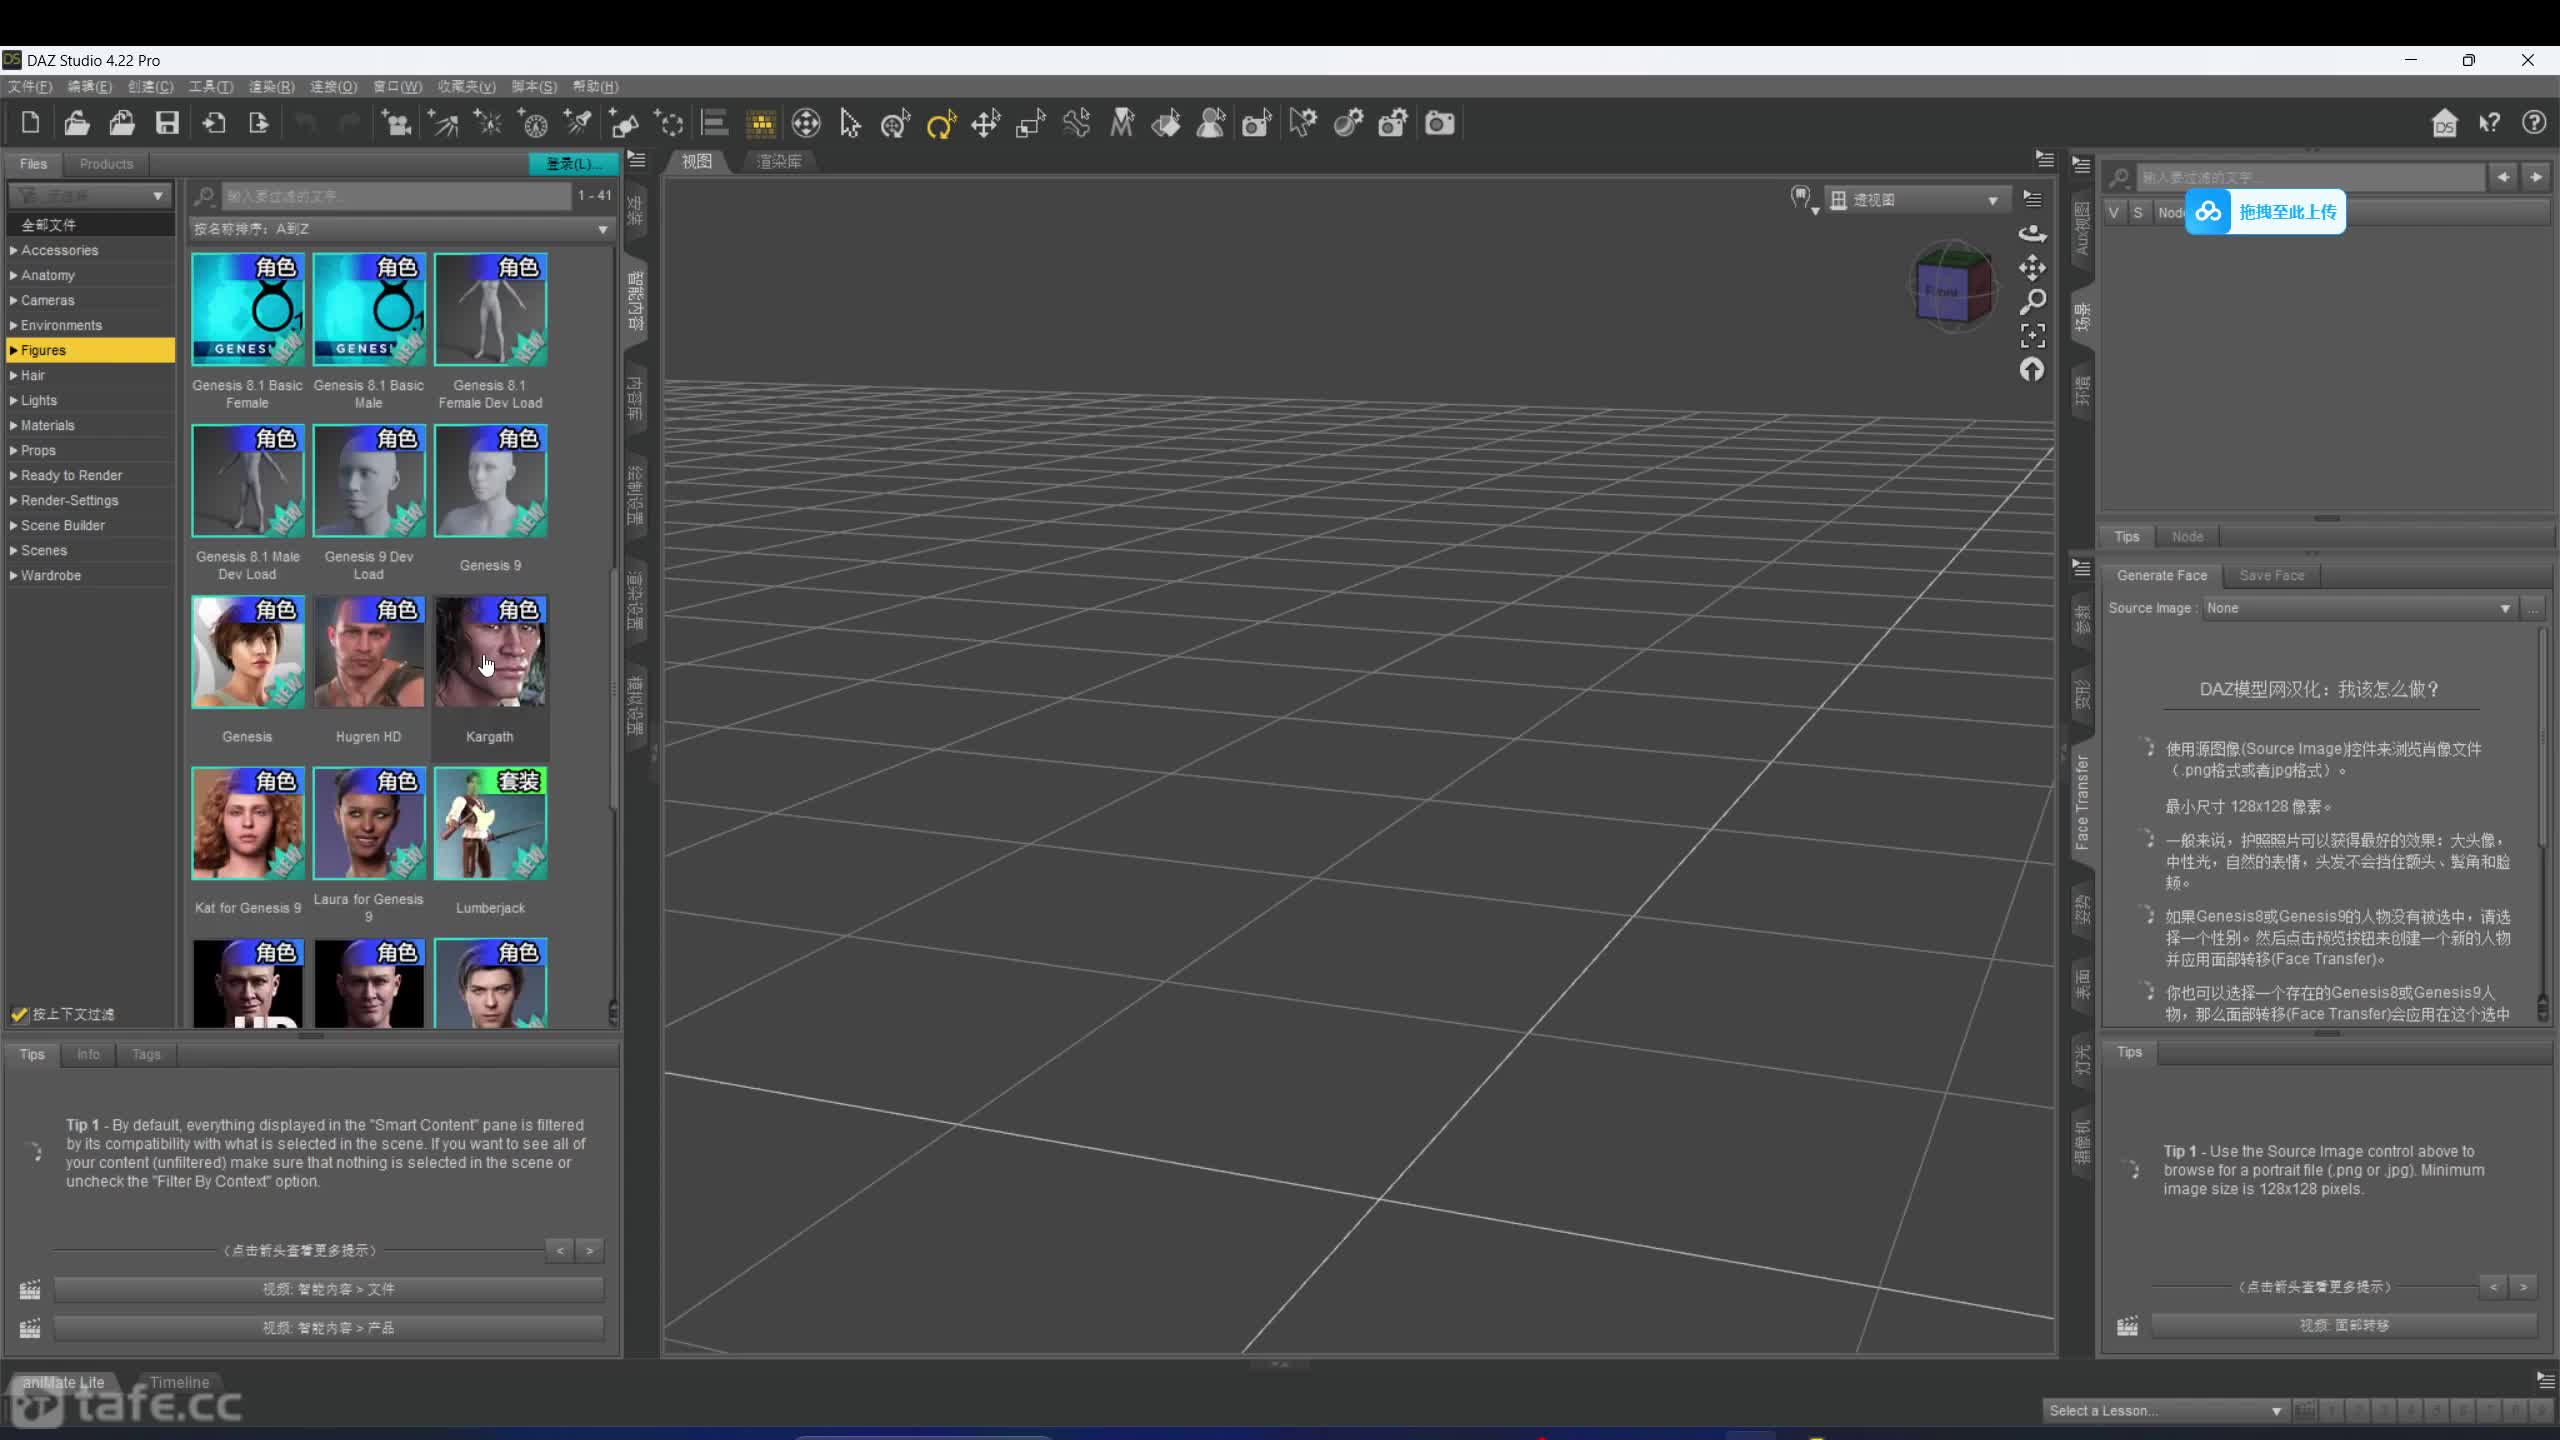This screenshot has height=1440, width=2560.
Task: Click the 拖拽至此上传 upload button
Action: tap(2265, 212)
